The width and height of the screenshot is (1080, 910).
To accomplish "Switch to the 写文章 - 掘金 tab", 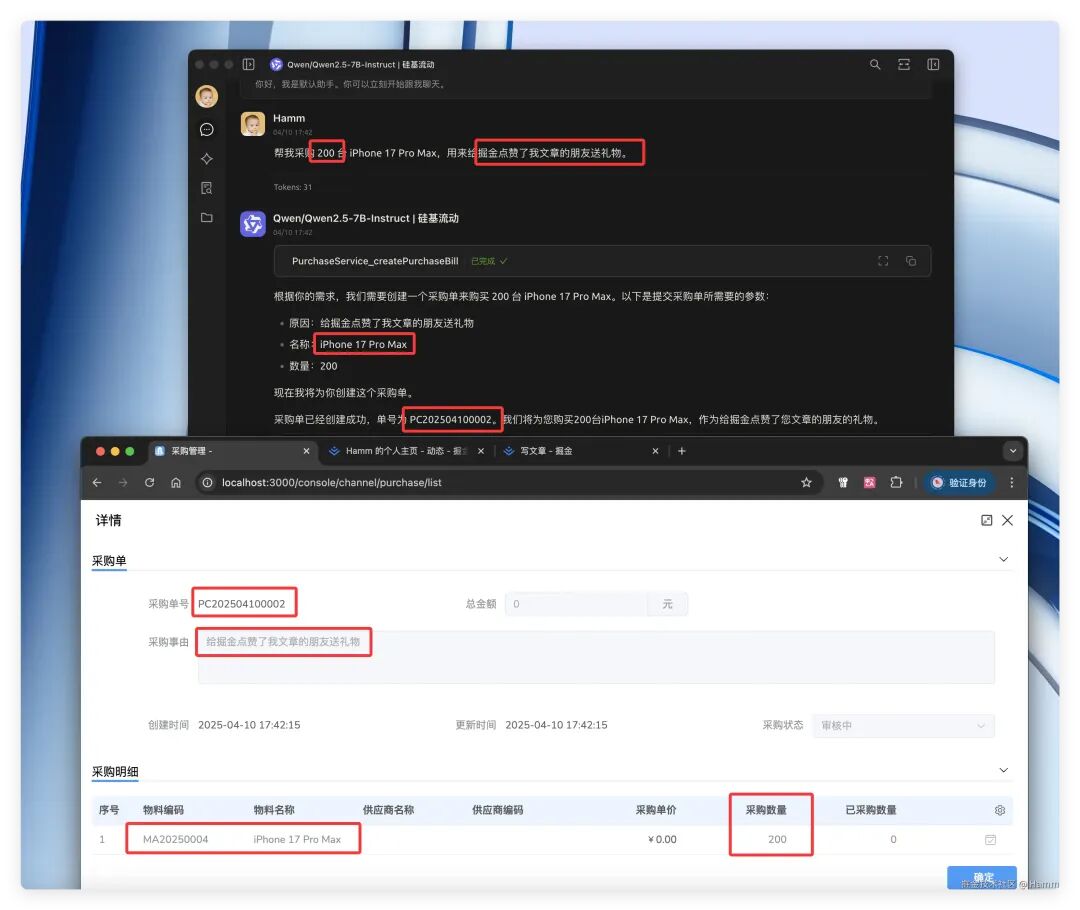I will tap(579, 451).
